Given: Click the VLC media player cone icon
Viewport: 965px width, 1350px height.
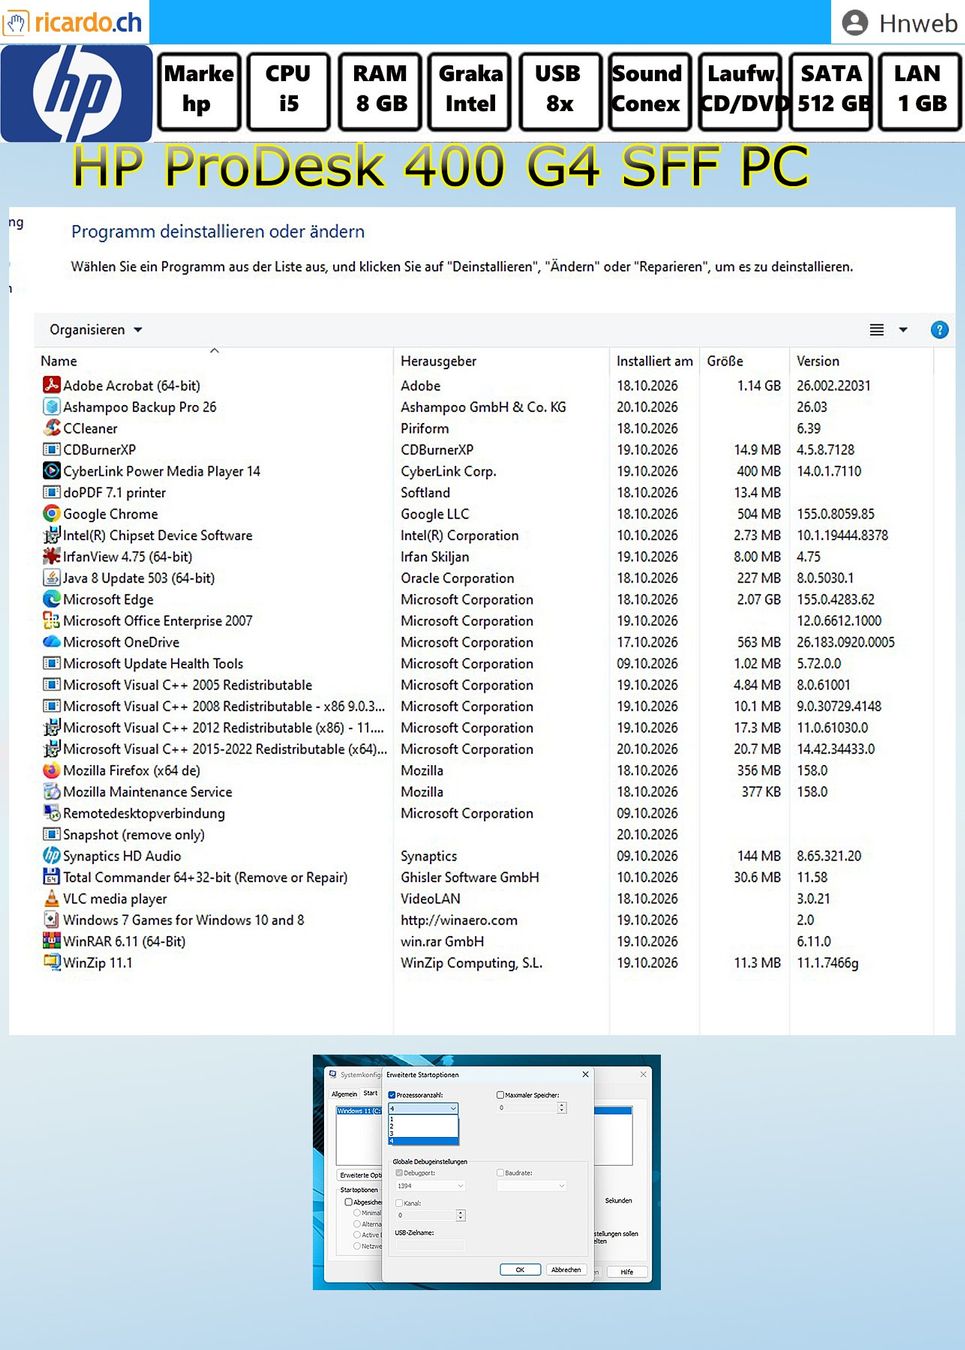Looking at the screenshot, I should coord(51,899).
